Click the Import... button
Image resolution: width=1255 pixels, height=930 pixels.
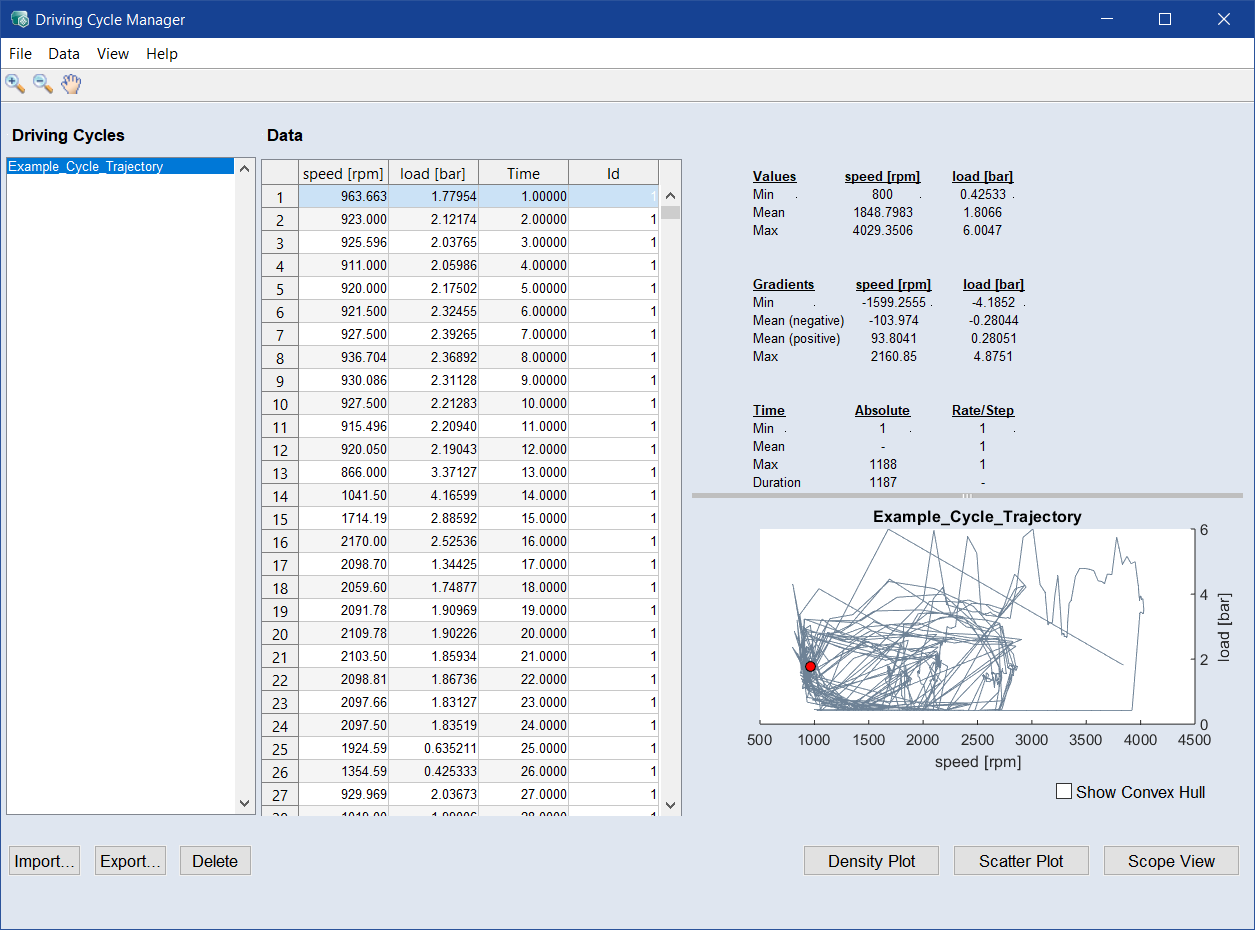[45, 861]
